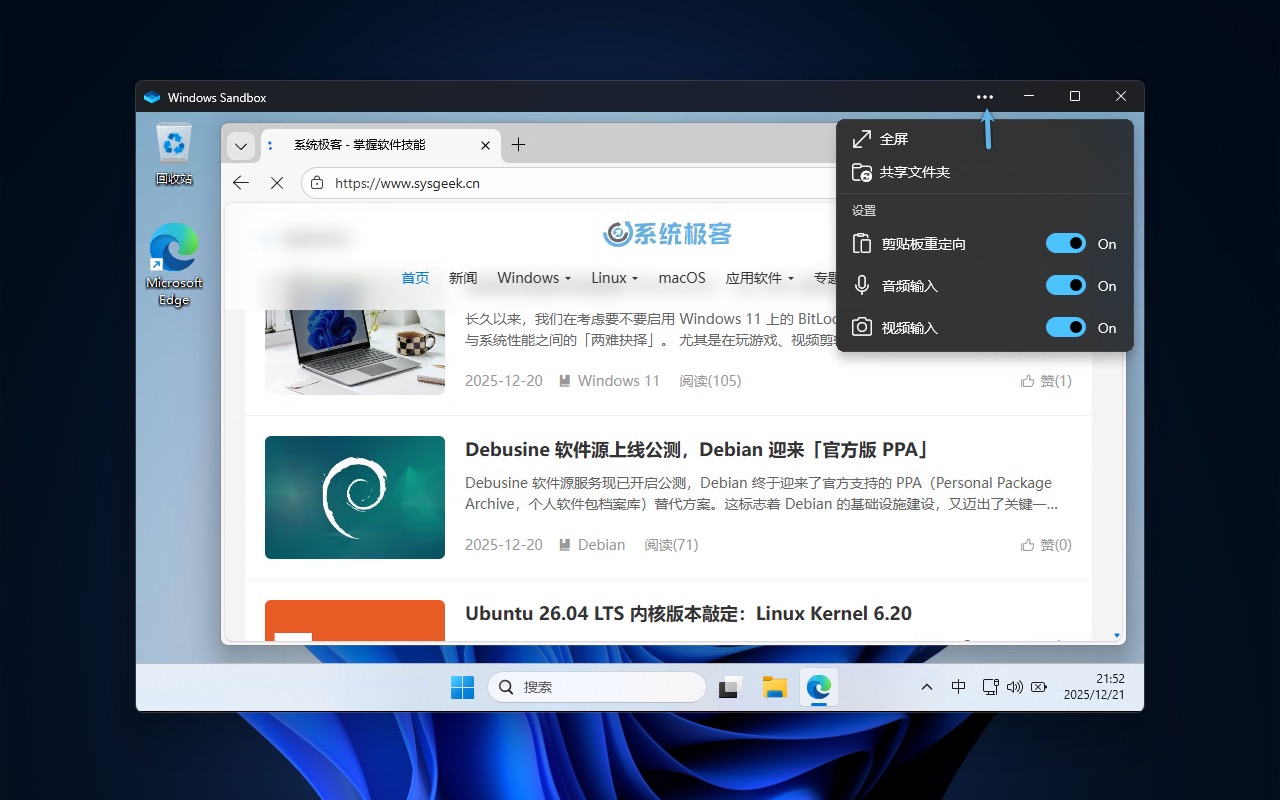The width and height of the screenshot is (1280, 800).
Task: Click the camera icon next to 视频输入
Action: click(862, 327)
